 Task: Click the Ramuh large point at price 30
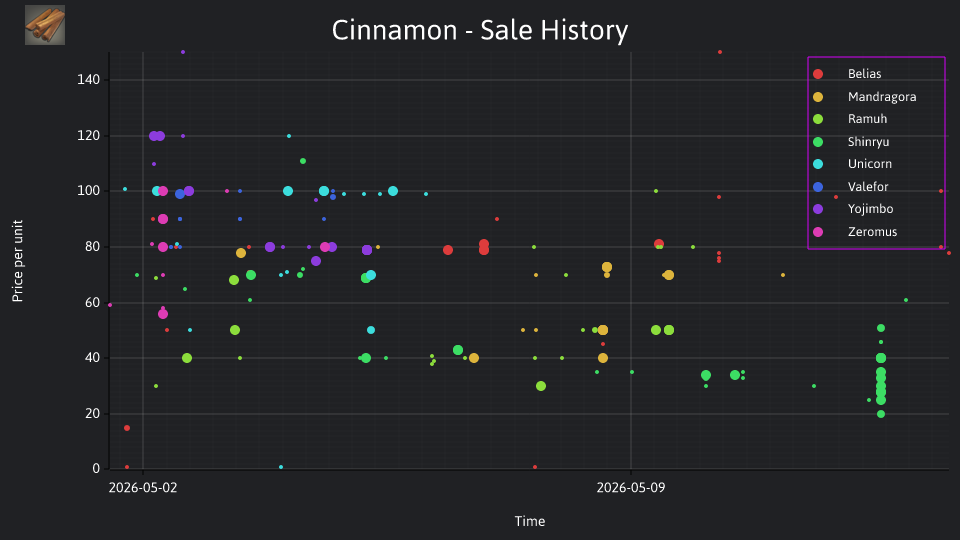(x=541, y=386)
